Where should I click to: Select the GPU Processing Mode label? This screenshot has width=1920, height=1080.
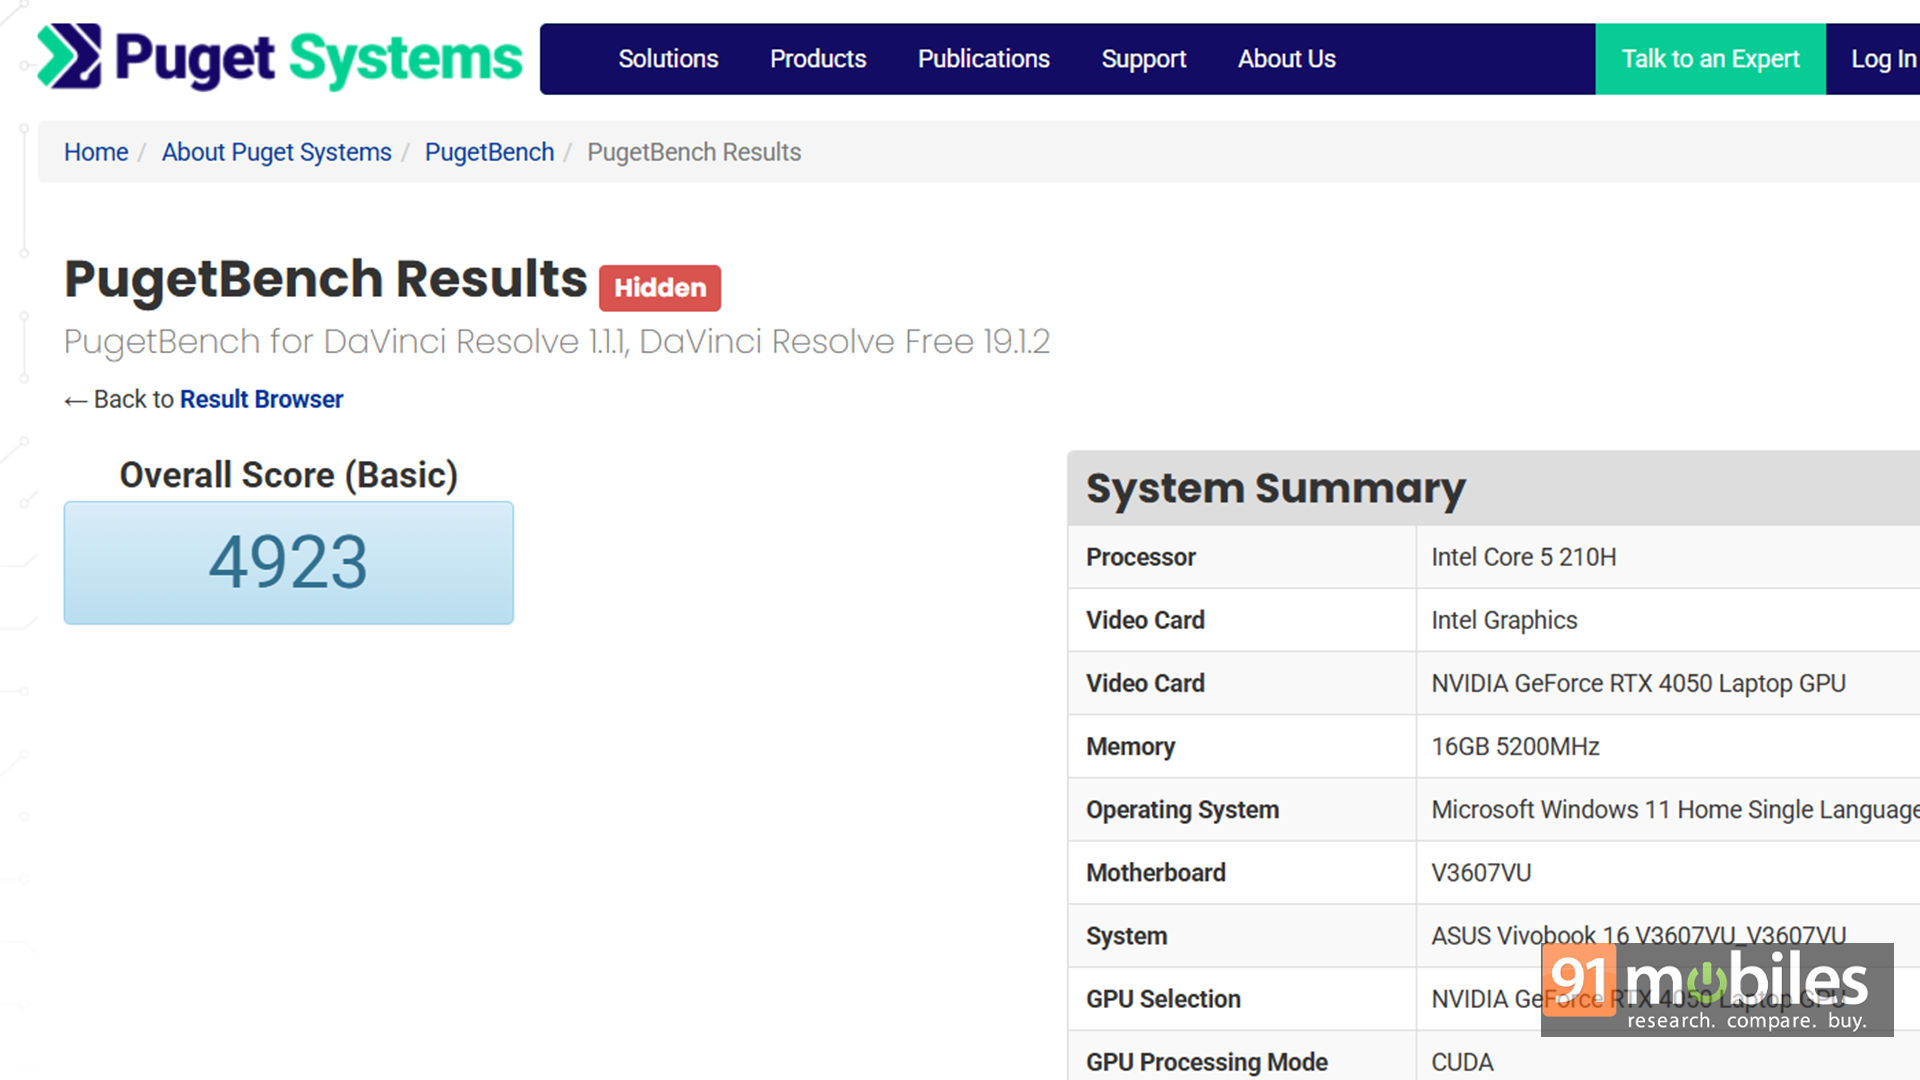pyautogui.click(x=1207, y=1062)
